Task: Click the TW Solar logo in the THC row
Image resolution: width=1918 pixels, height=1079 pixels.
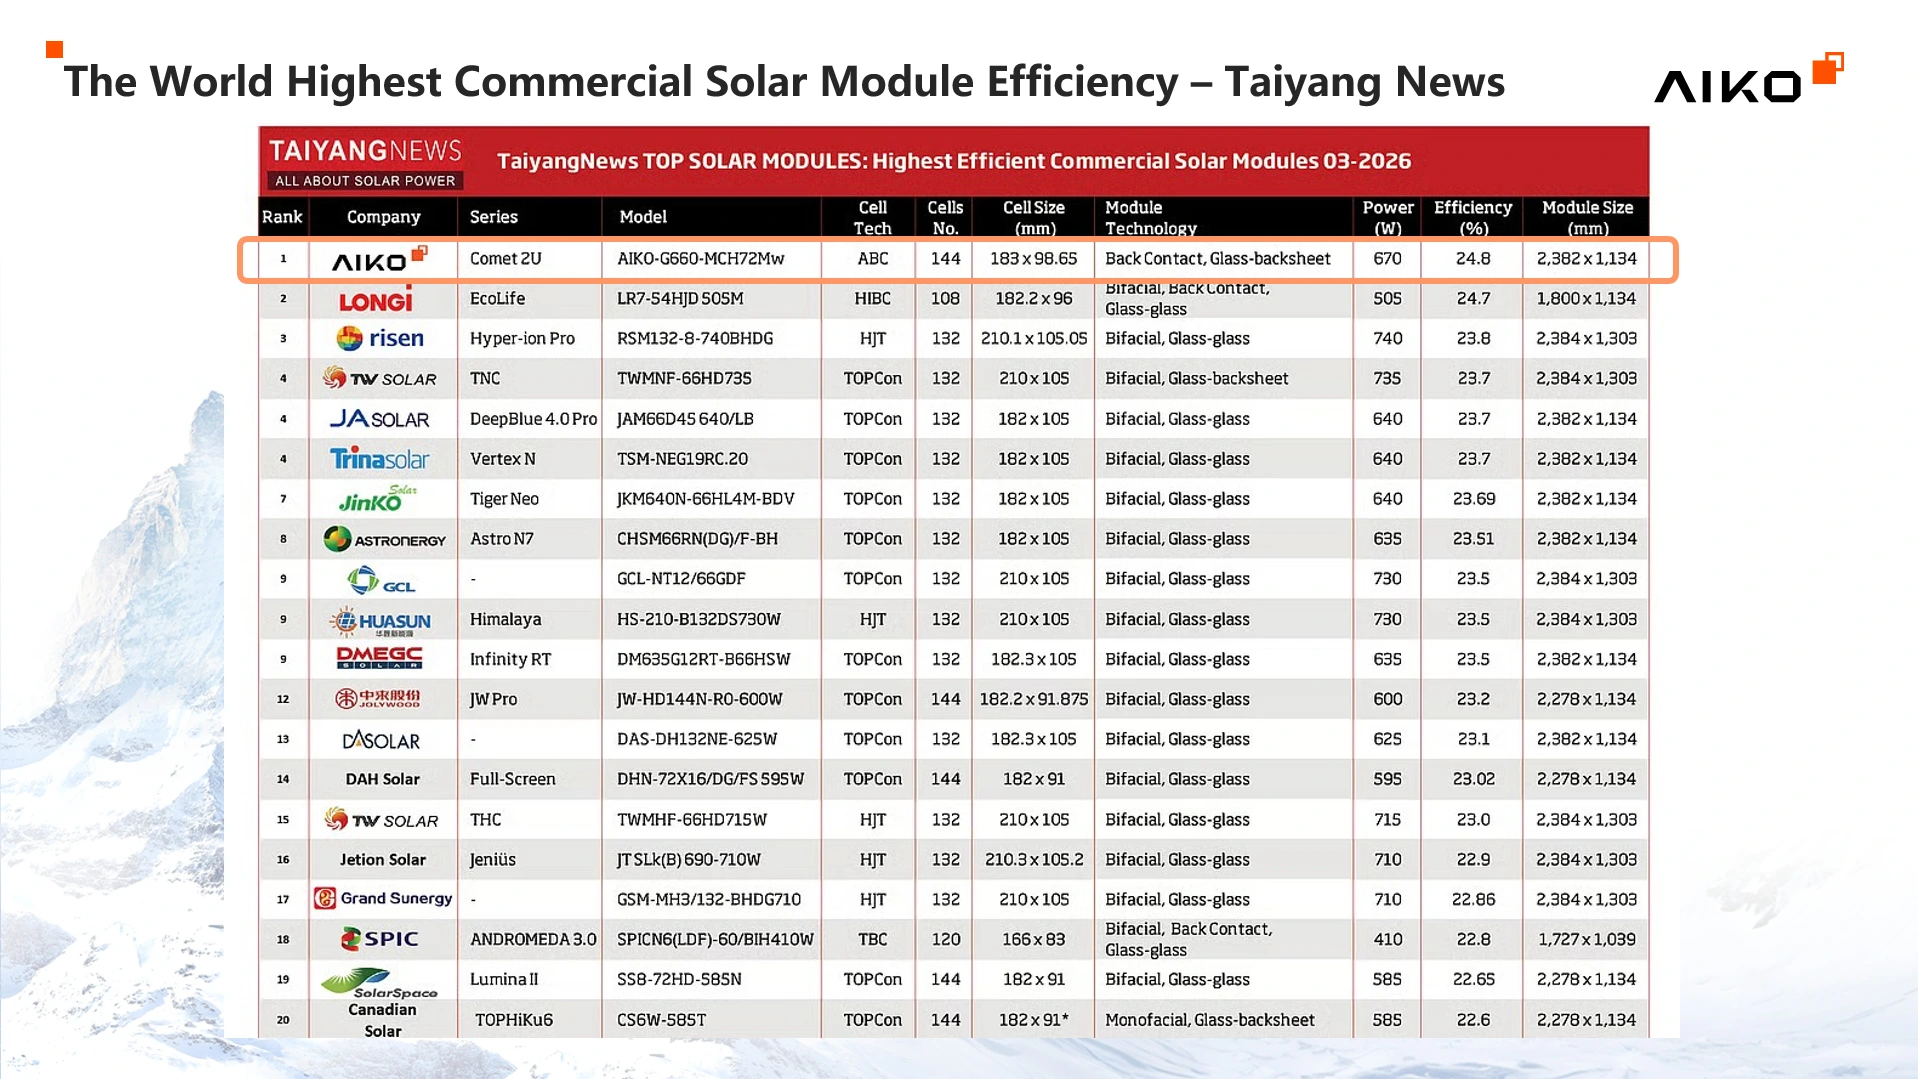Action: (x=381, y=820)
